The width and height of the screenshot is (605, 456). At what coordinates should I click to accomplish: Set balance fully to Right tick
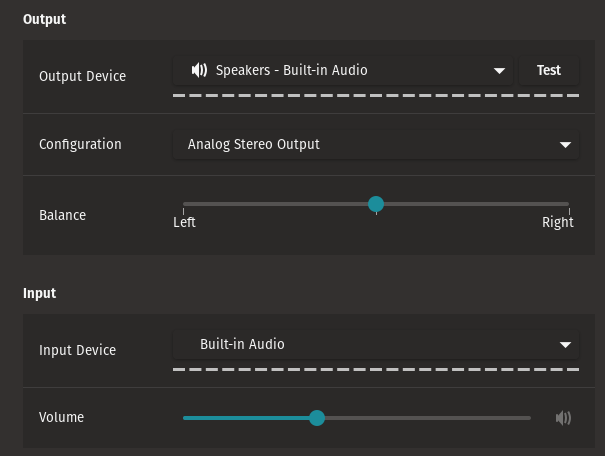(569, 211)
